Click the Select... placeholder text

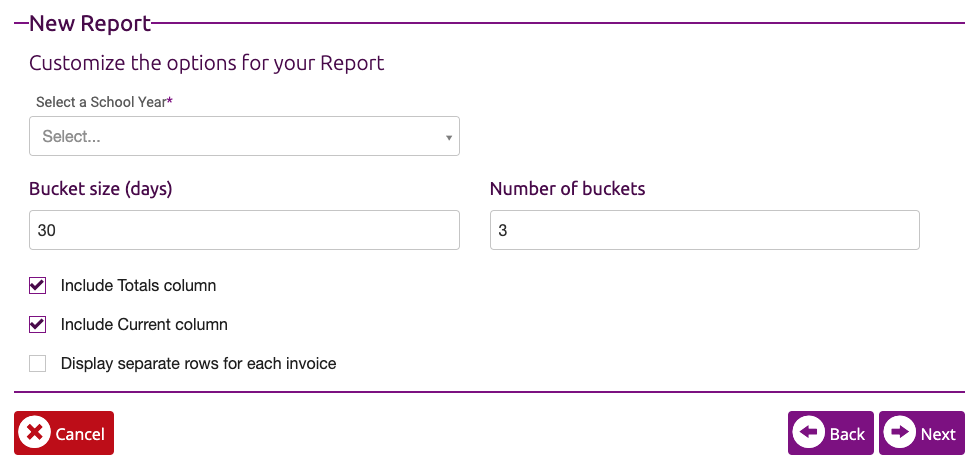(x=71, y=136)
